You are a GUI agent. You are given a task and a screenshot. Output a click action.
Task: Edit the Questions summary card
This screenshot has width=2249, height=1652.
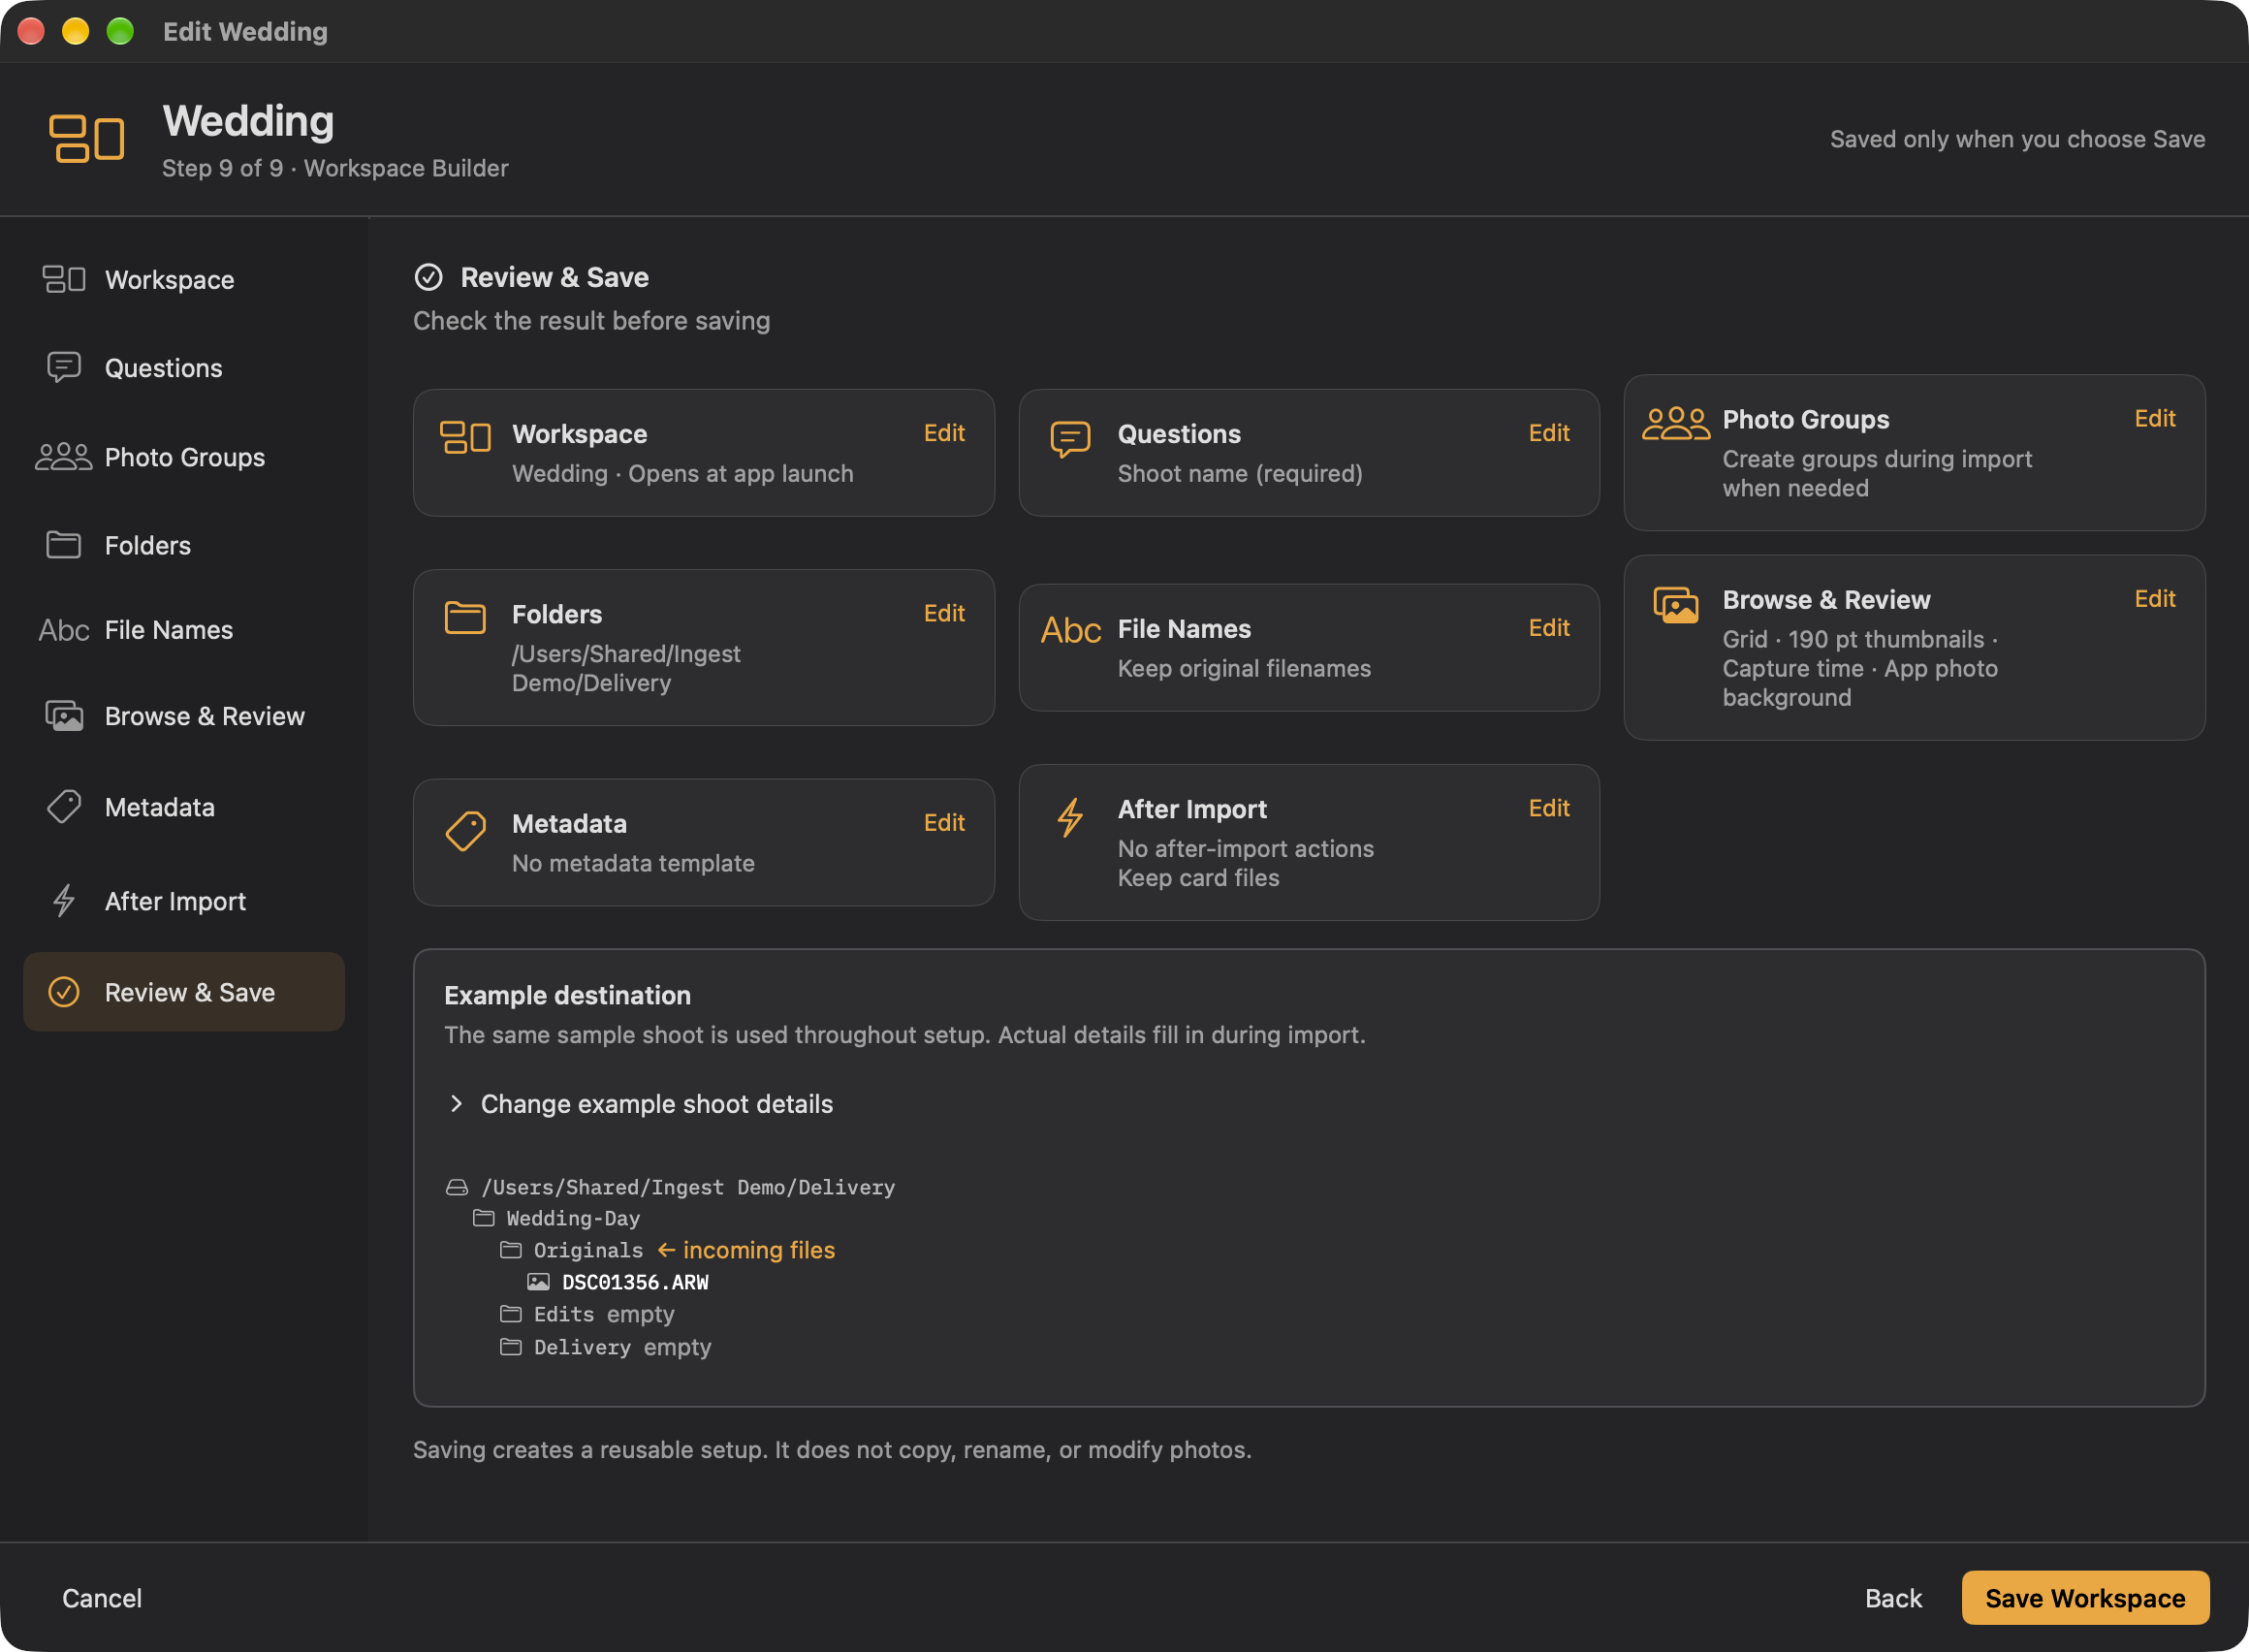1549,433
